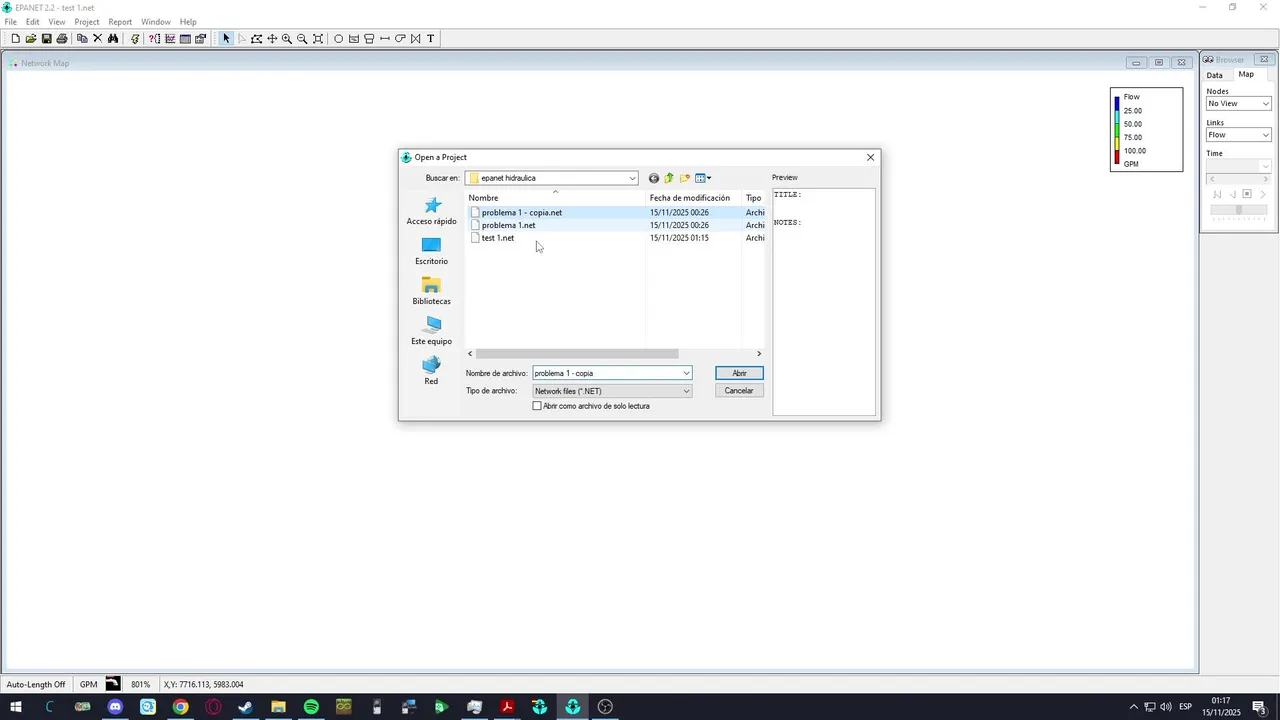Select the Add Label text tool
The height and width of the screenshot is (720, 1280).
[431, 39]
